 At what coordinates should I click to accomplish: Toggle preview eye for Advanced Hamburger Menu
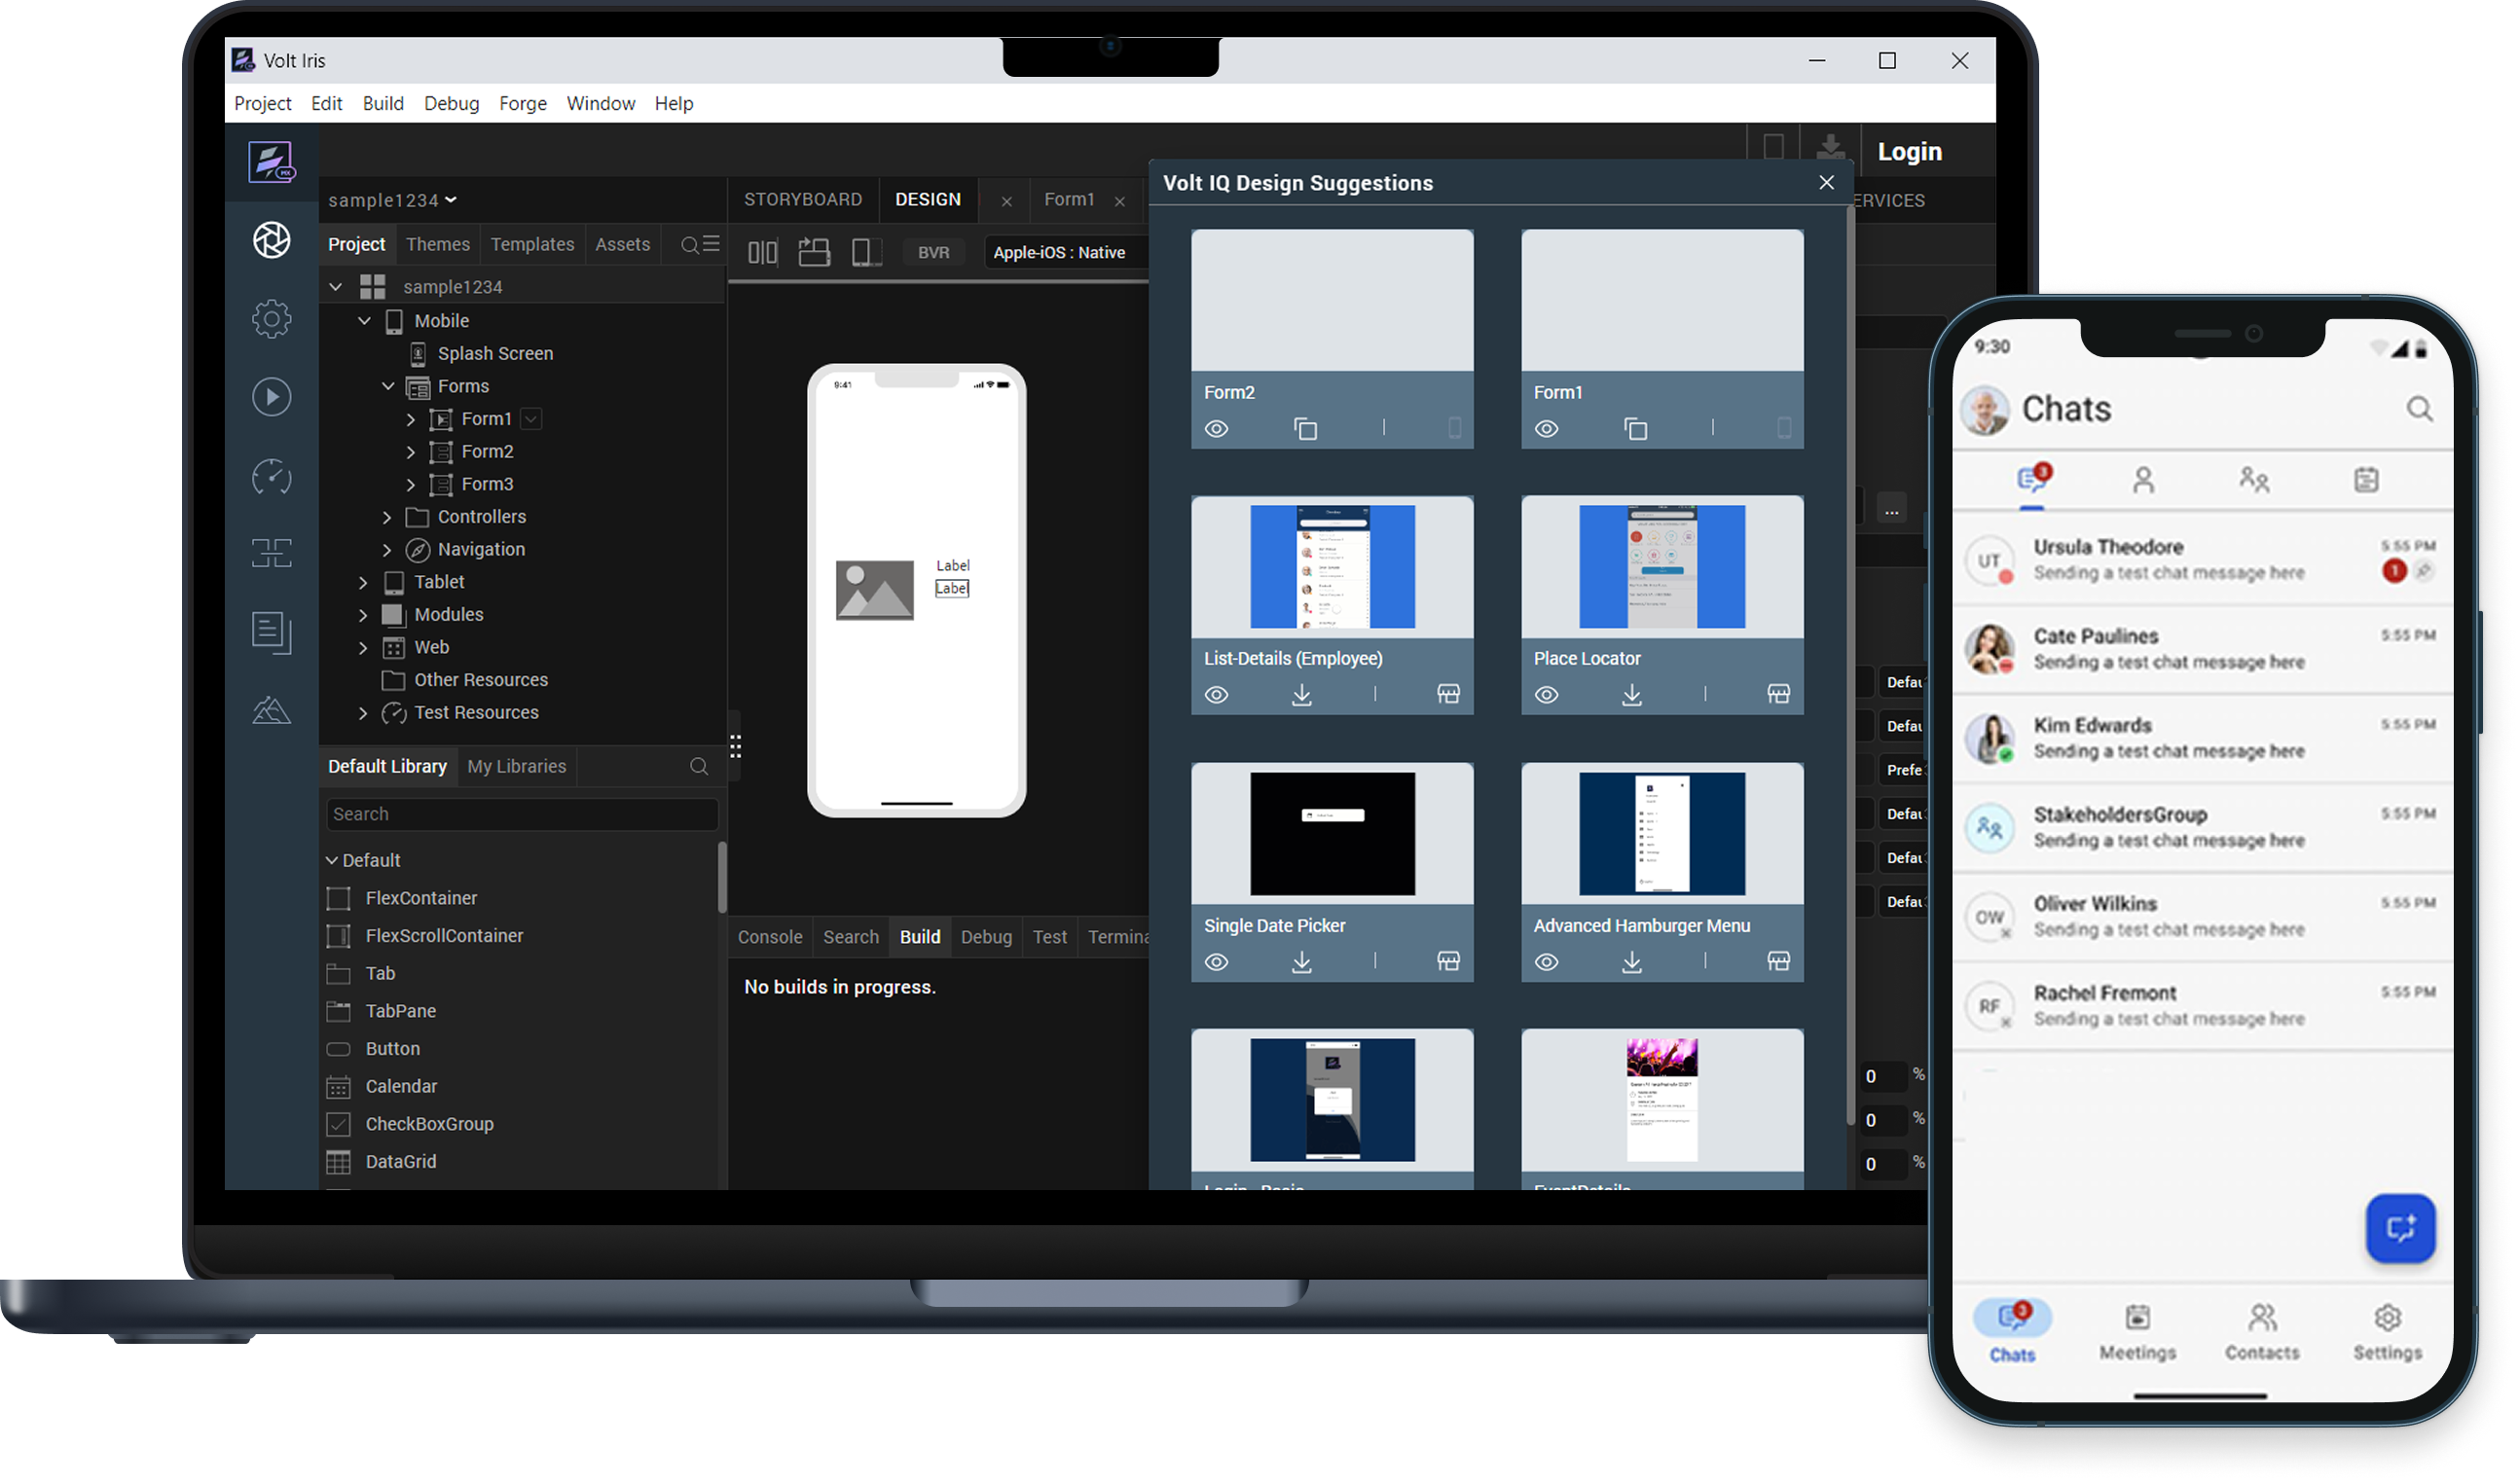coord(1546,961)
